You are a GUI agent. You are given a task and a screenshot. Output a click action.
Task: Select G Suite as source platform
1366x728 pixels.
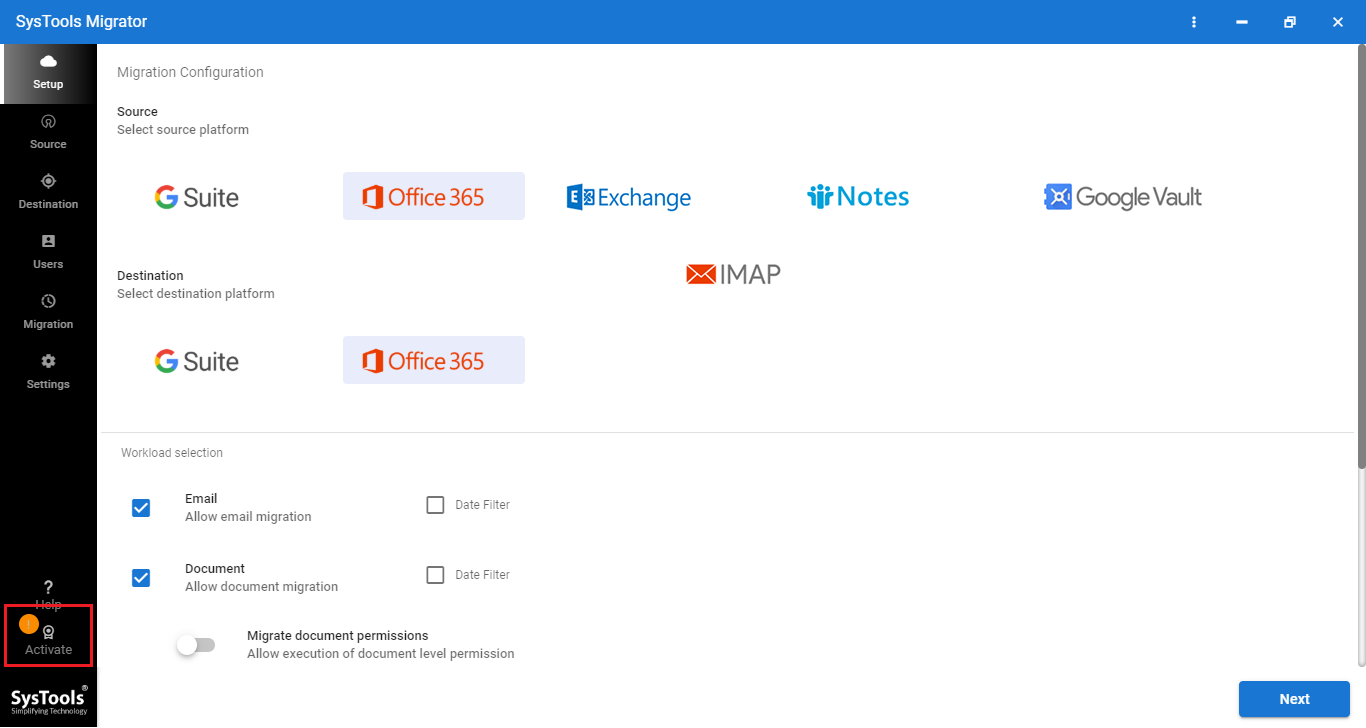pos(197,197)
